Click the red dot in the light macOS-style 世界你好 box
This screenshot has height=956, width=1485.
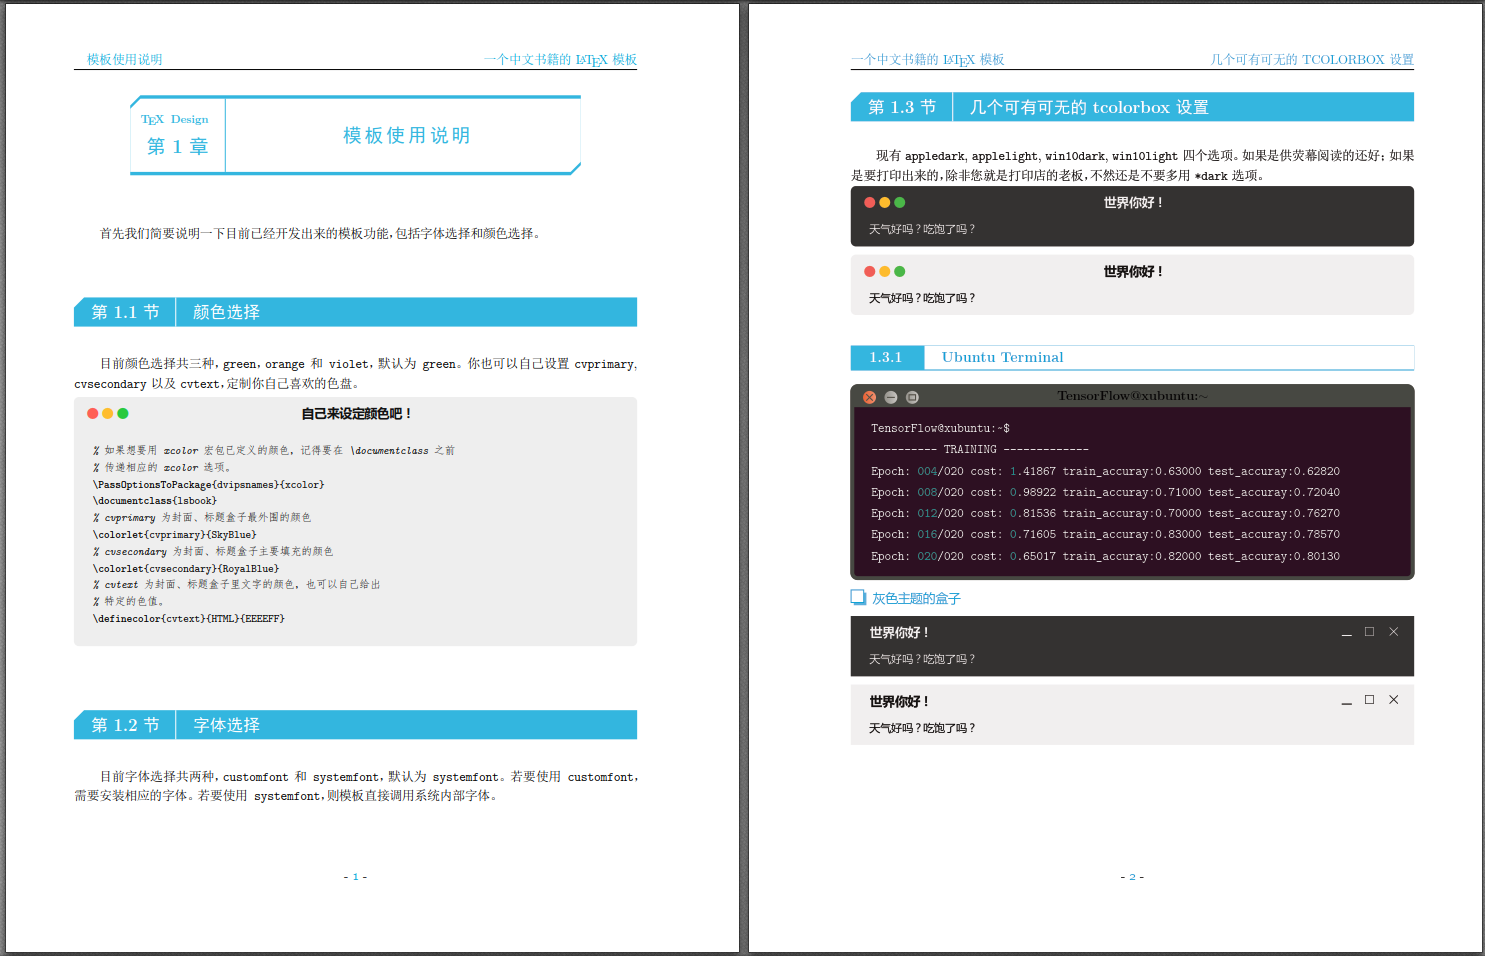click(x=870, y=271)
